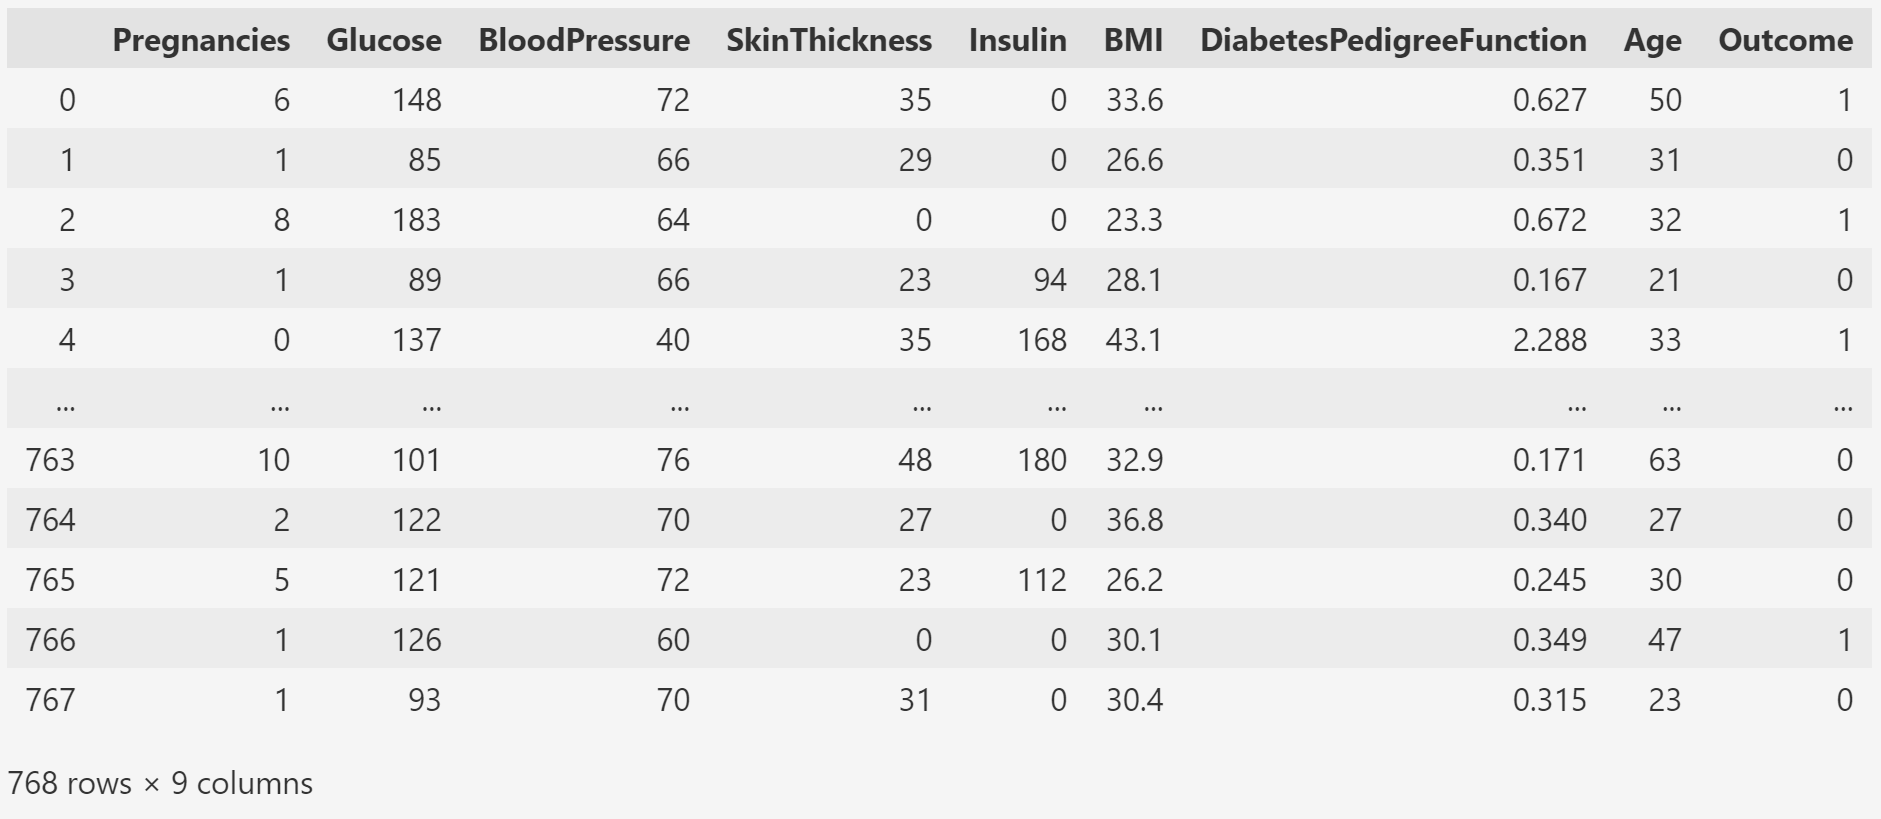Click the Pregnancies column header
The width and height of the screenshot is (1881, 819).
tap(201, 40)
